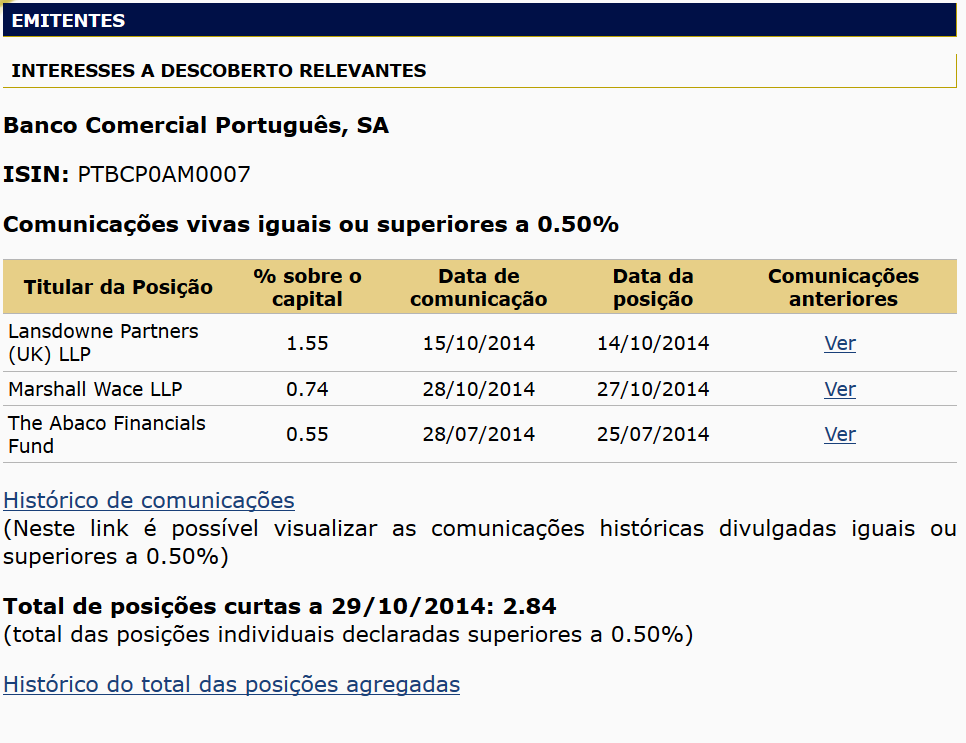Open Ver link for The Abaco Financials Fund
The width and height of the screenshot is (966, 743).
(x=840, y=434)
